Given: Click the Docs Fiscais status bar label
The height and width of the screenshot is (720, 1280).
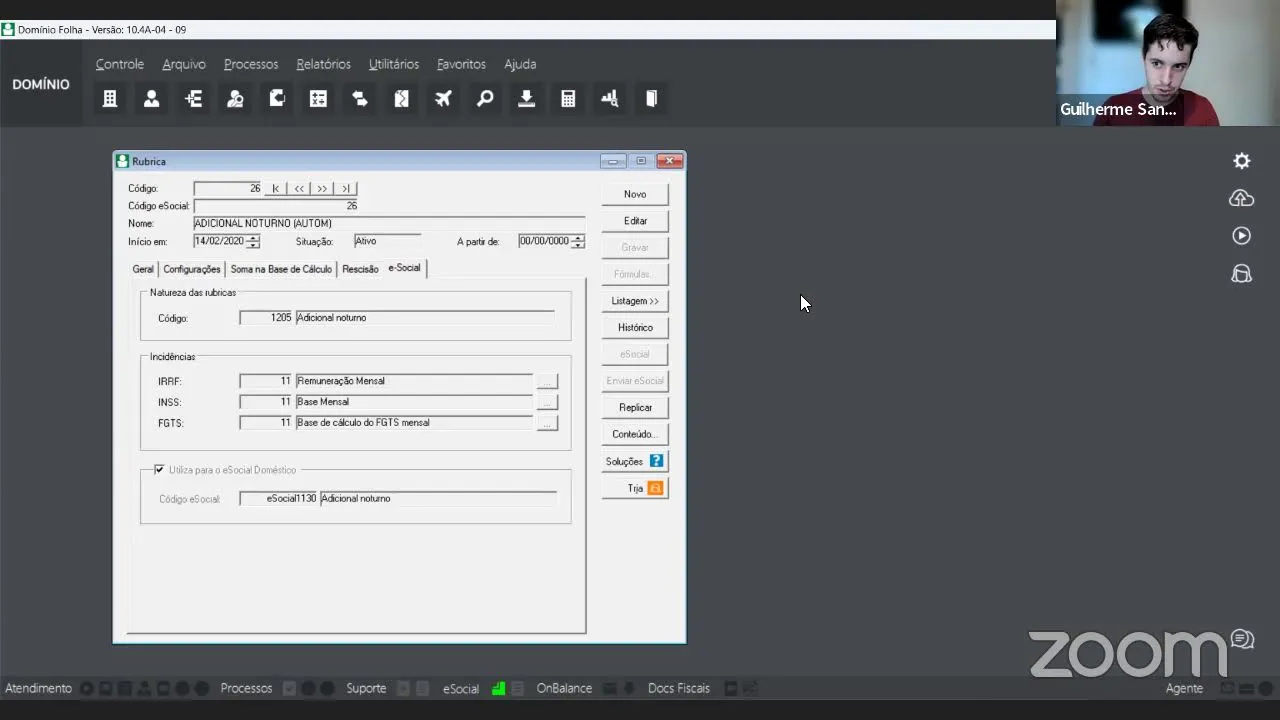Looking at the screenshot, I should 679,688.
